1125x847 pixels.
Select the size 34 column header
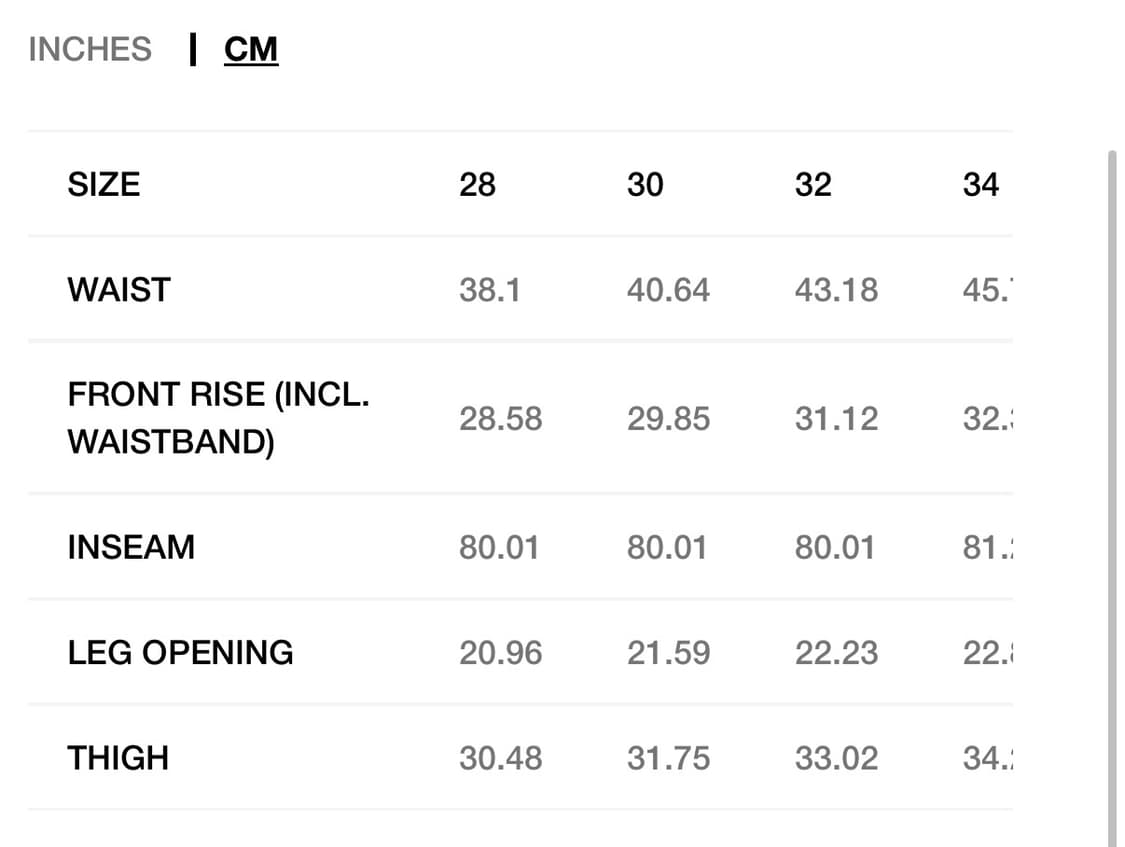coord(981,185)
